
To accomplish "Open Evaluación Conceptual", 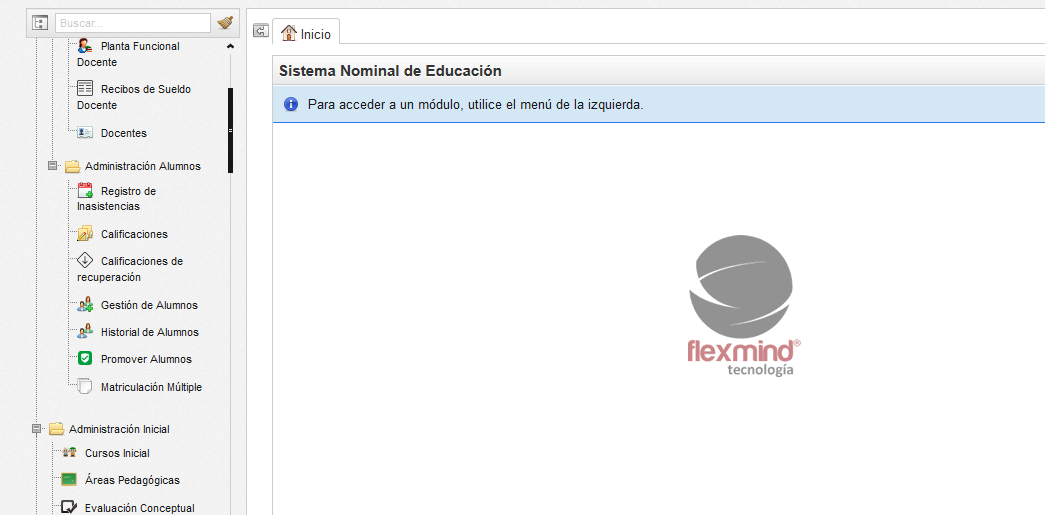I will pyautogui.click(x=139, y=508).
